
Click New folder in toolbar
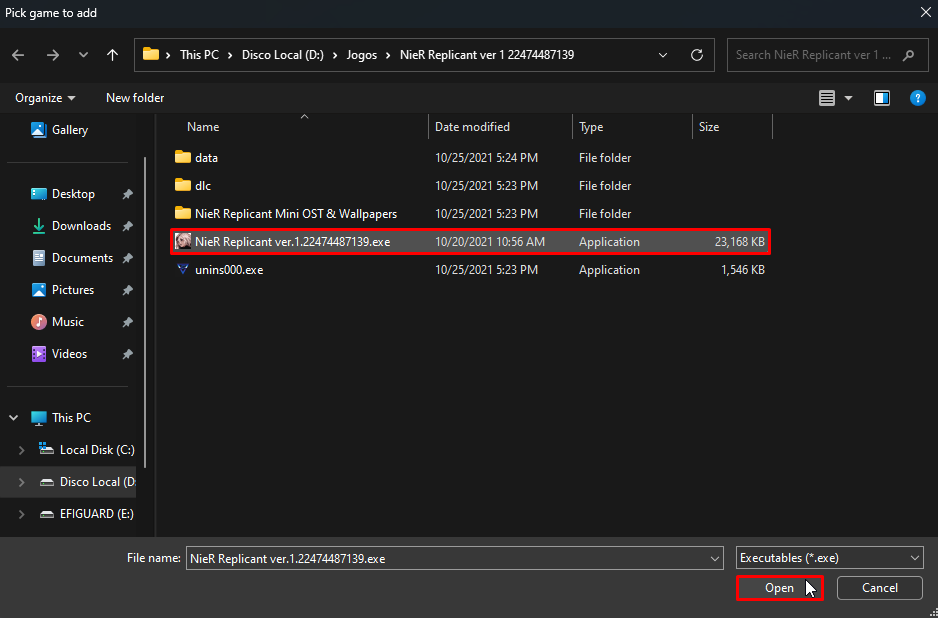coord(135,98)
